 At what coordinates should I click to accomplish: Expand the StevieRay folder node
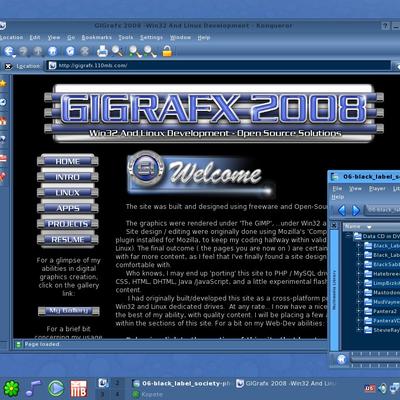pyautogui.click(x=359, y=330)
